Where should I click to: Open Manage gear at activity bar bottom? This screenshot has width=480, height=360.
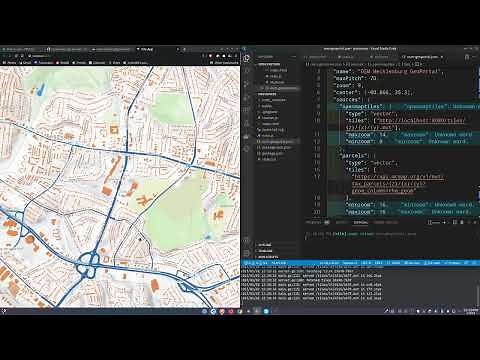(247, 253)
